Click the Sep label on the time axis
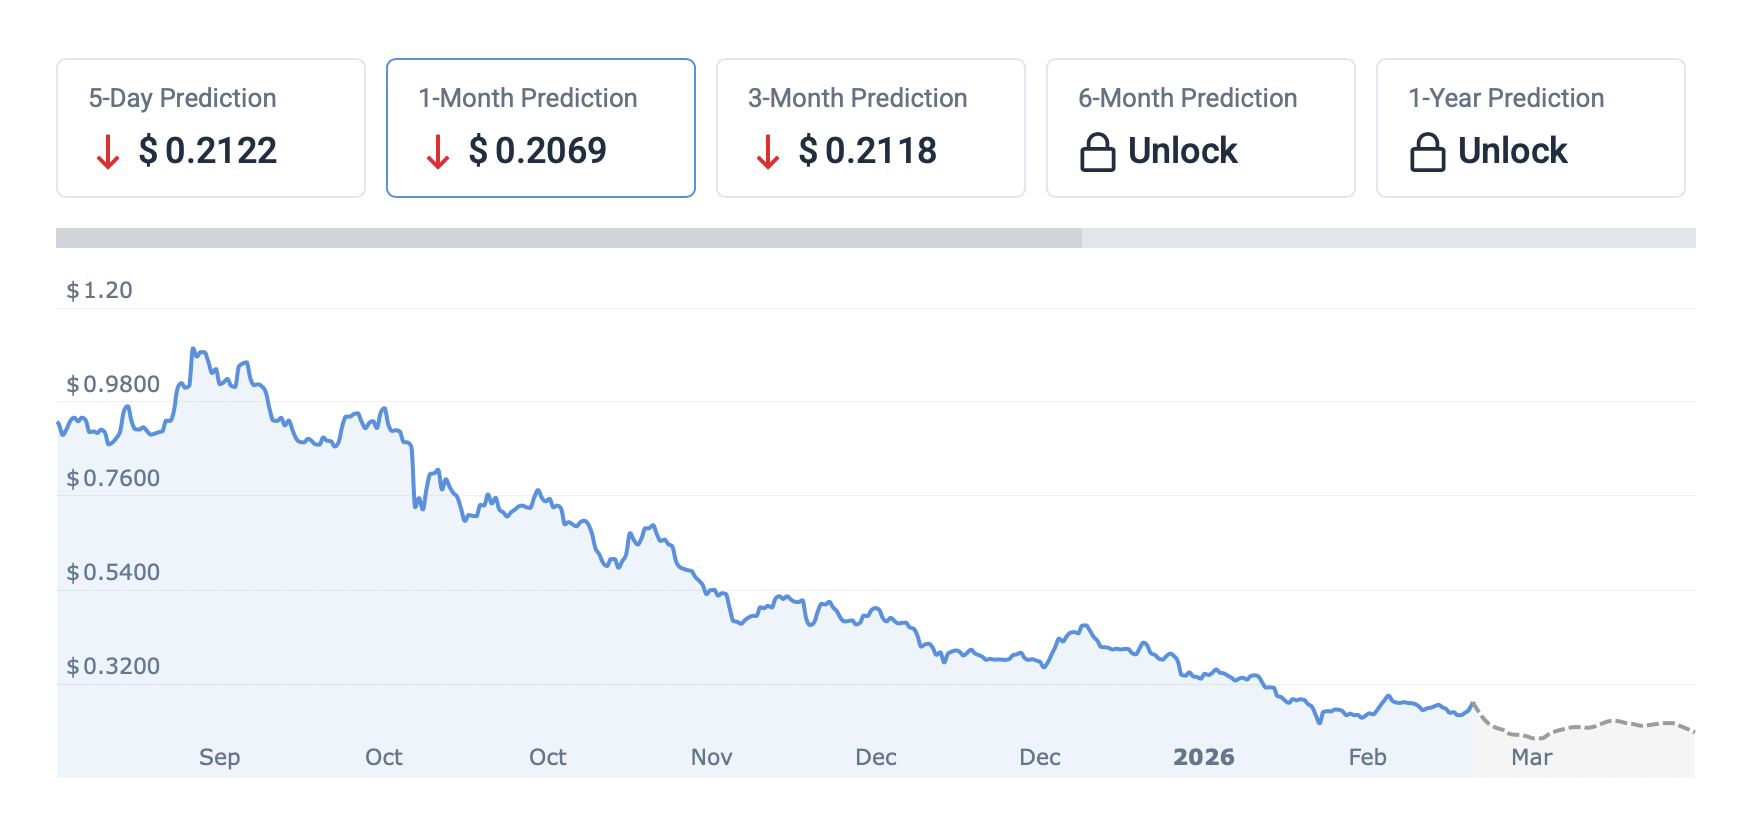Screen dimensions: 1750x840 click(219, 757)
